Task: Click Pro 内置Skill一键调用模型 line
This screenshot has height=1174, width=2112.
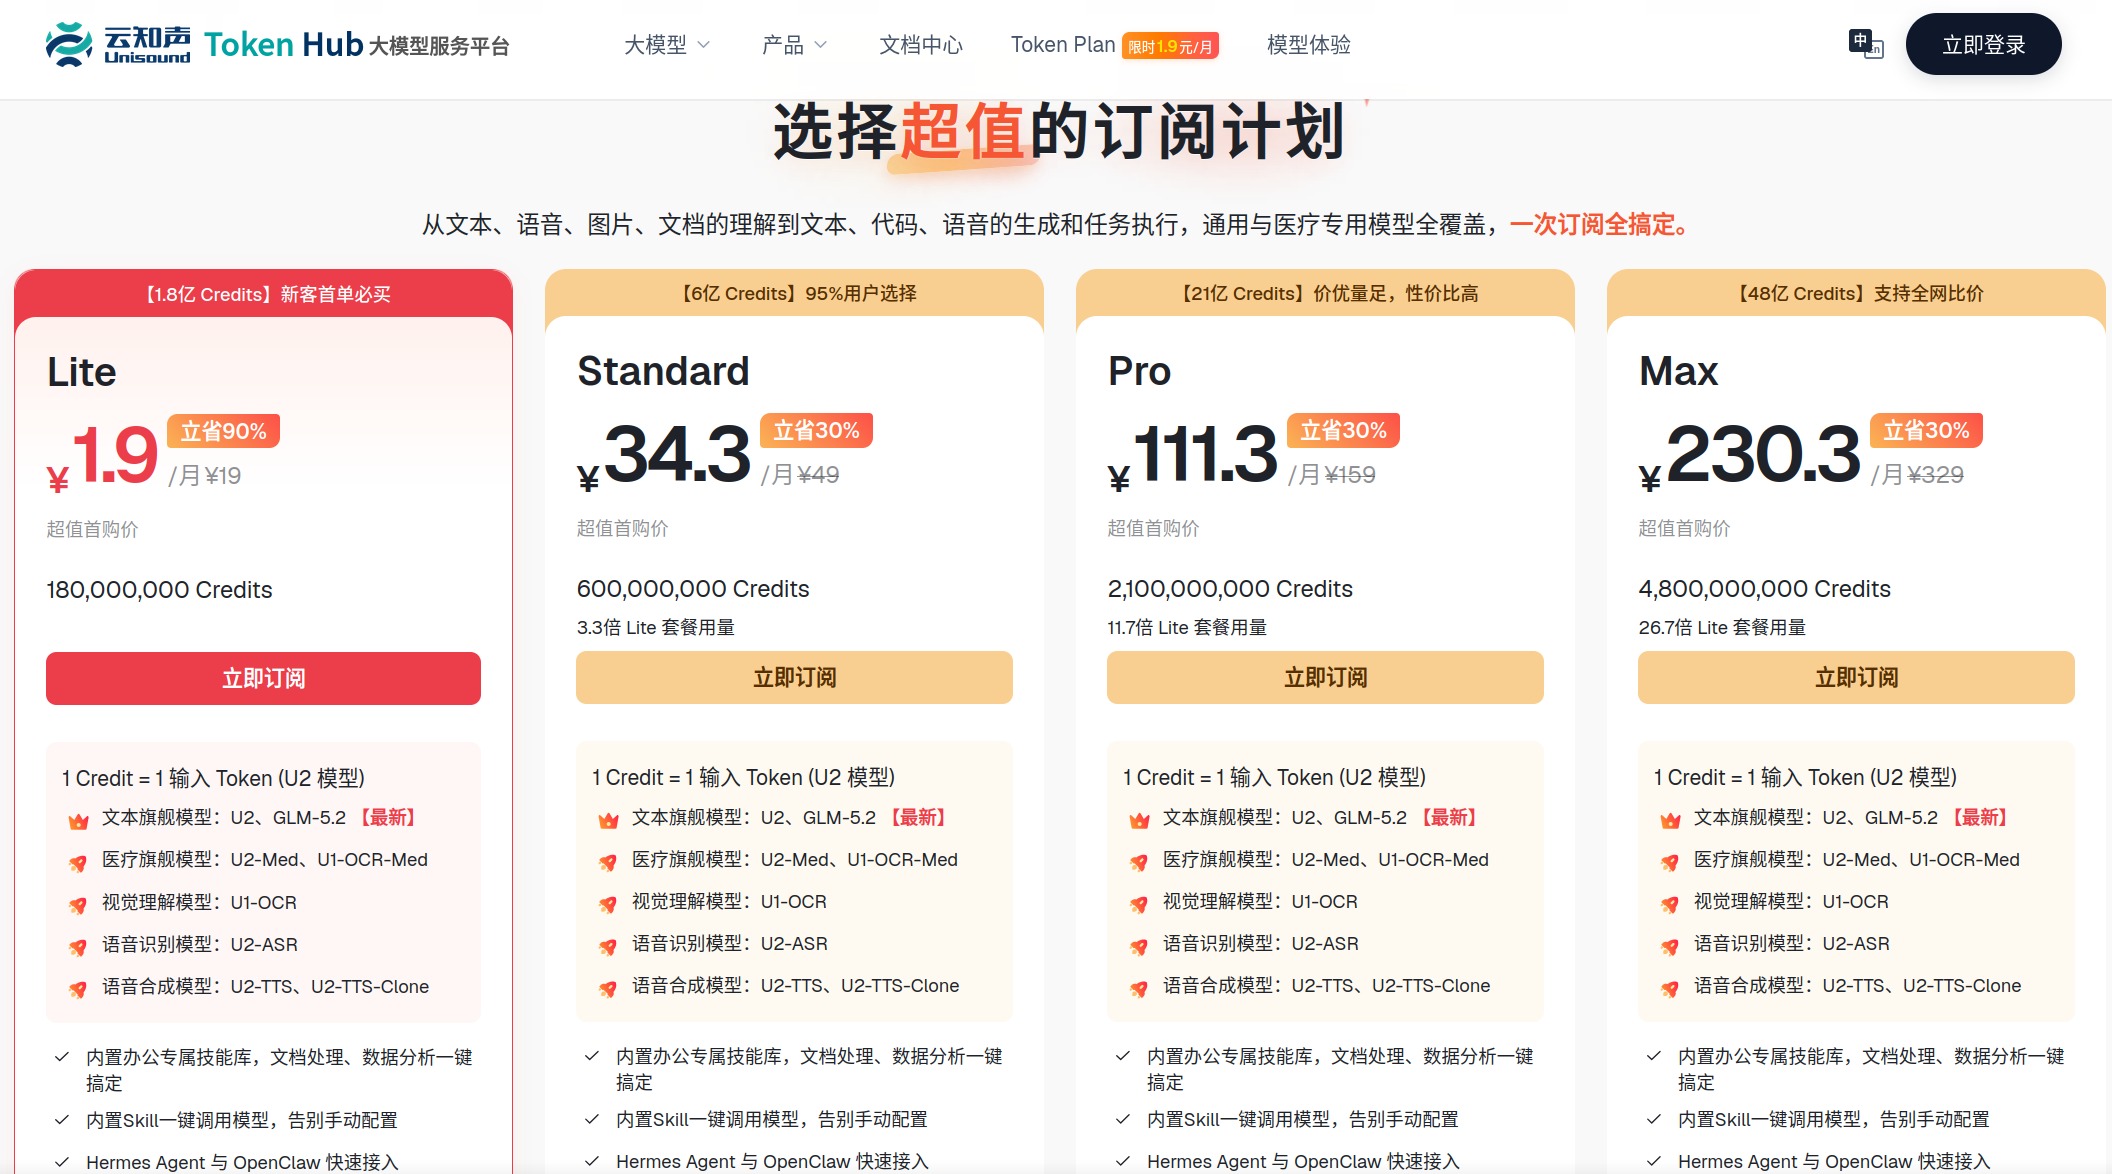Action: click(x=1302, y=1119)
